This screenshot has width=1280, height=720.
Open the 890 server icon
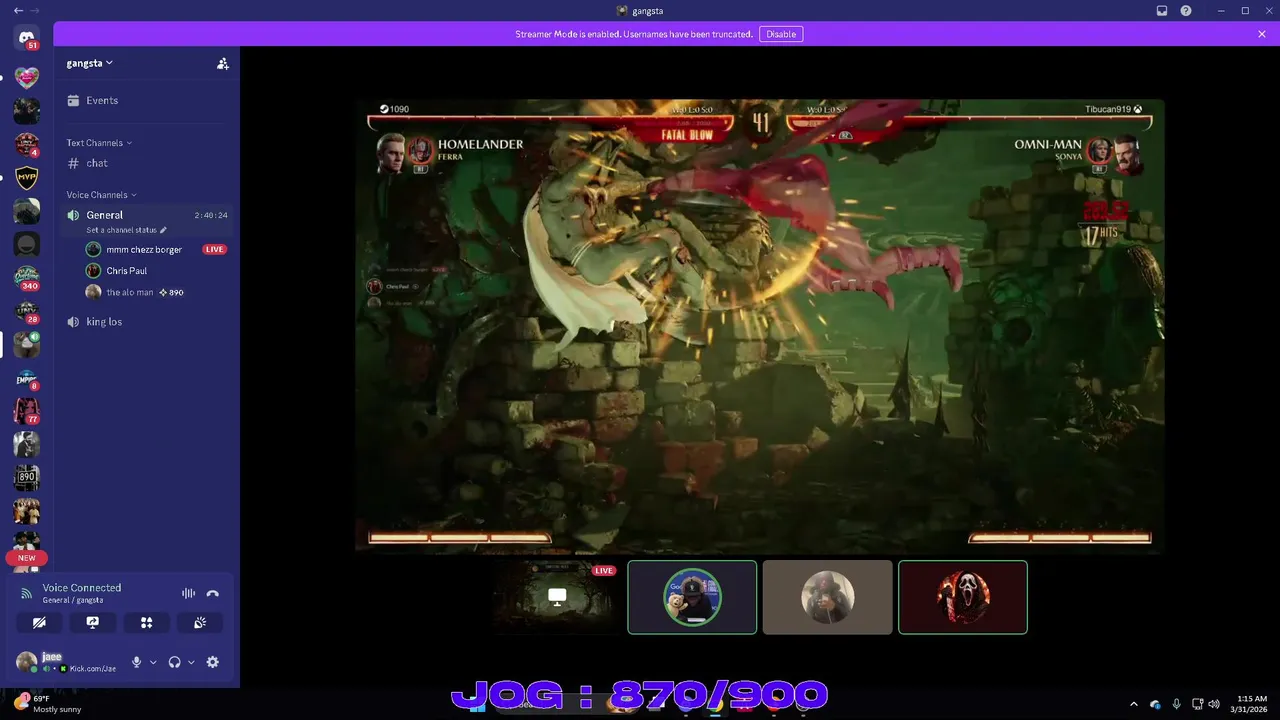pyautogui.click(x=27, y=477)
